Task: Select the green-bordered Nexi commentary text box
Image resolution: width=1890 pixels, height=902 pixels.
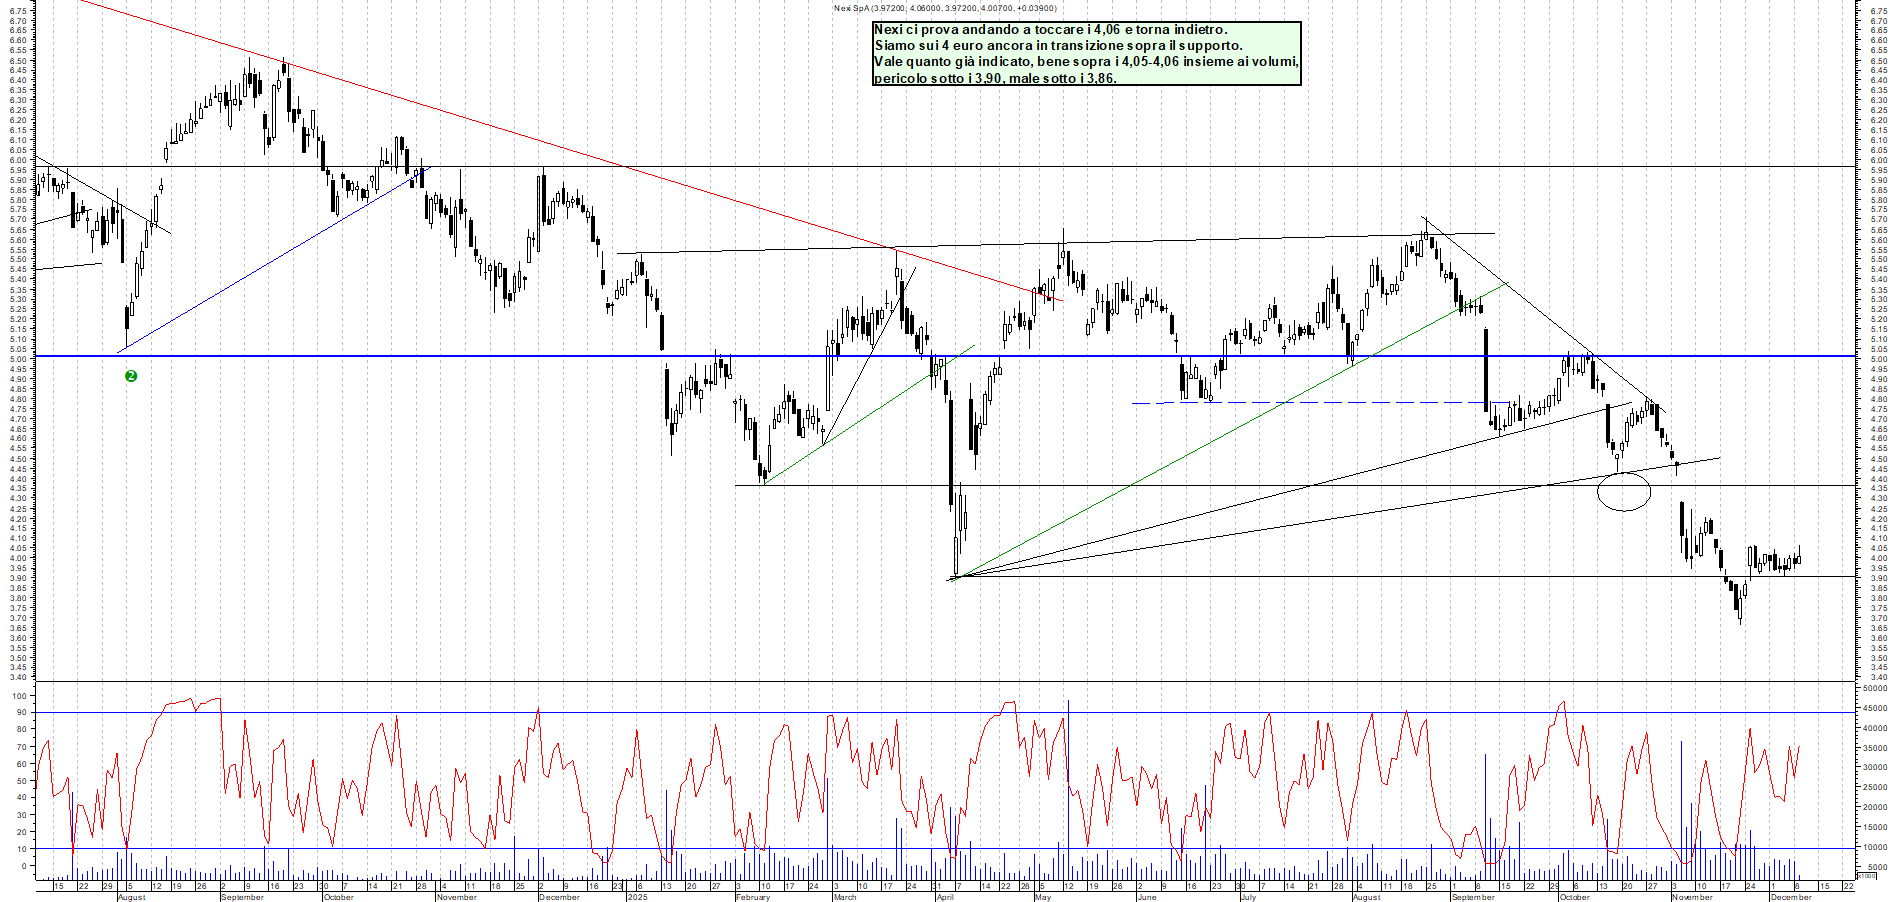Action: (x=1086, y=54)
